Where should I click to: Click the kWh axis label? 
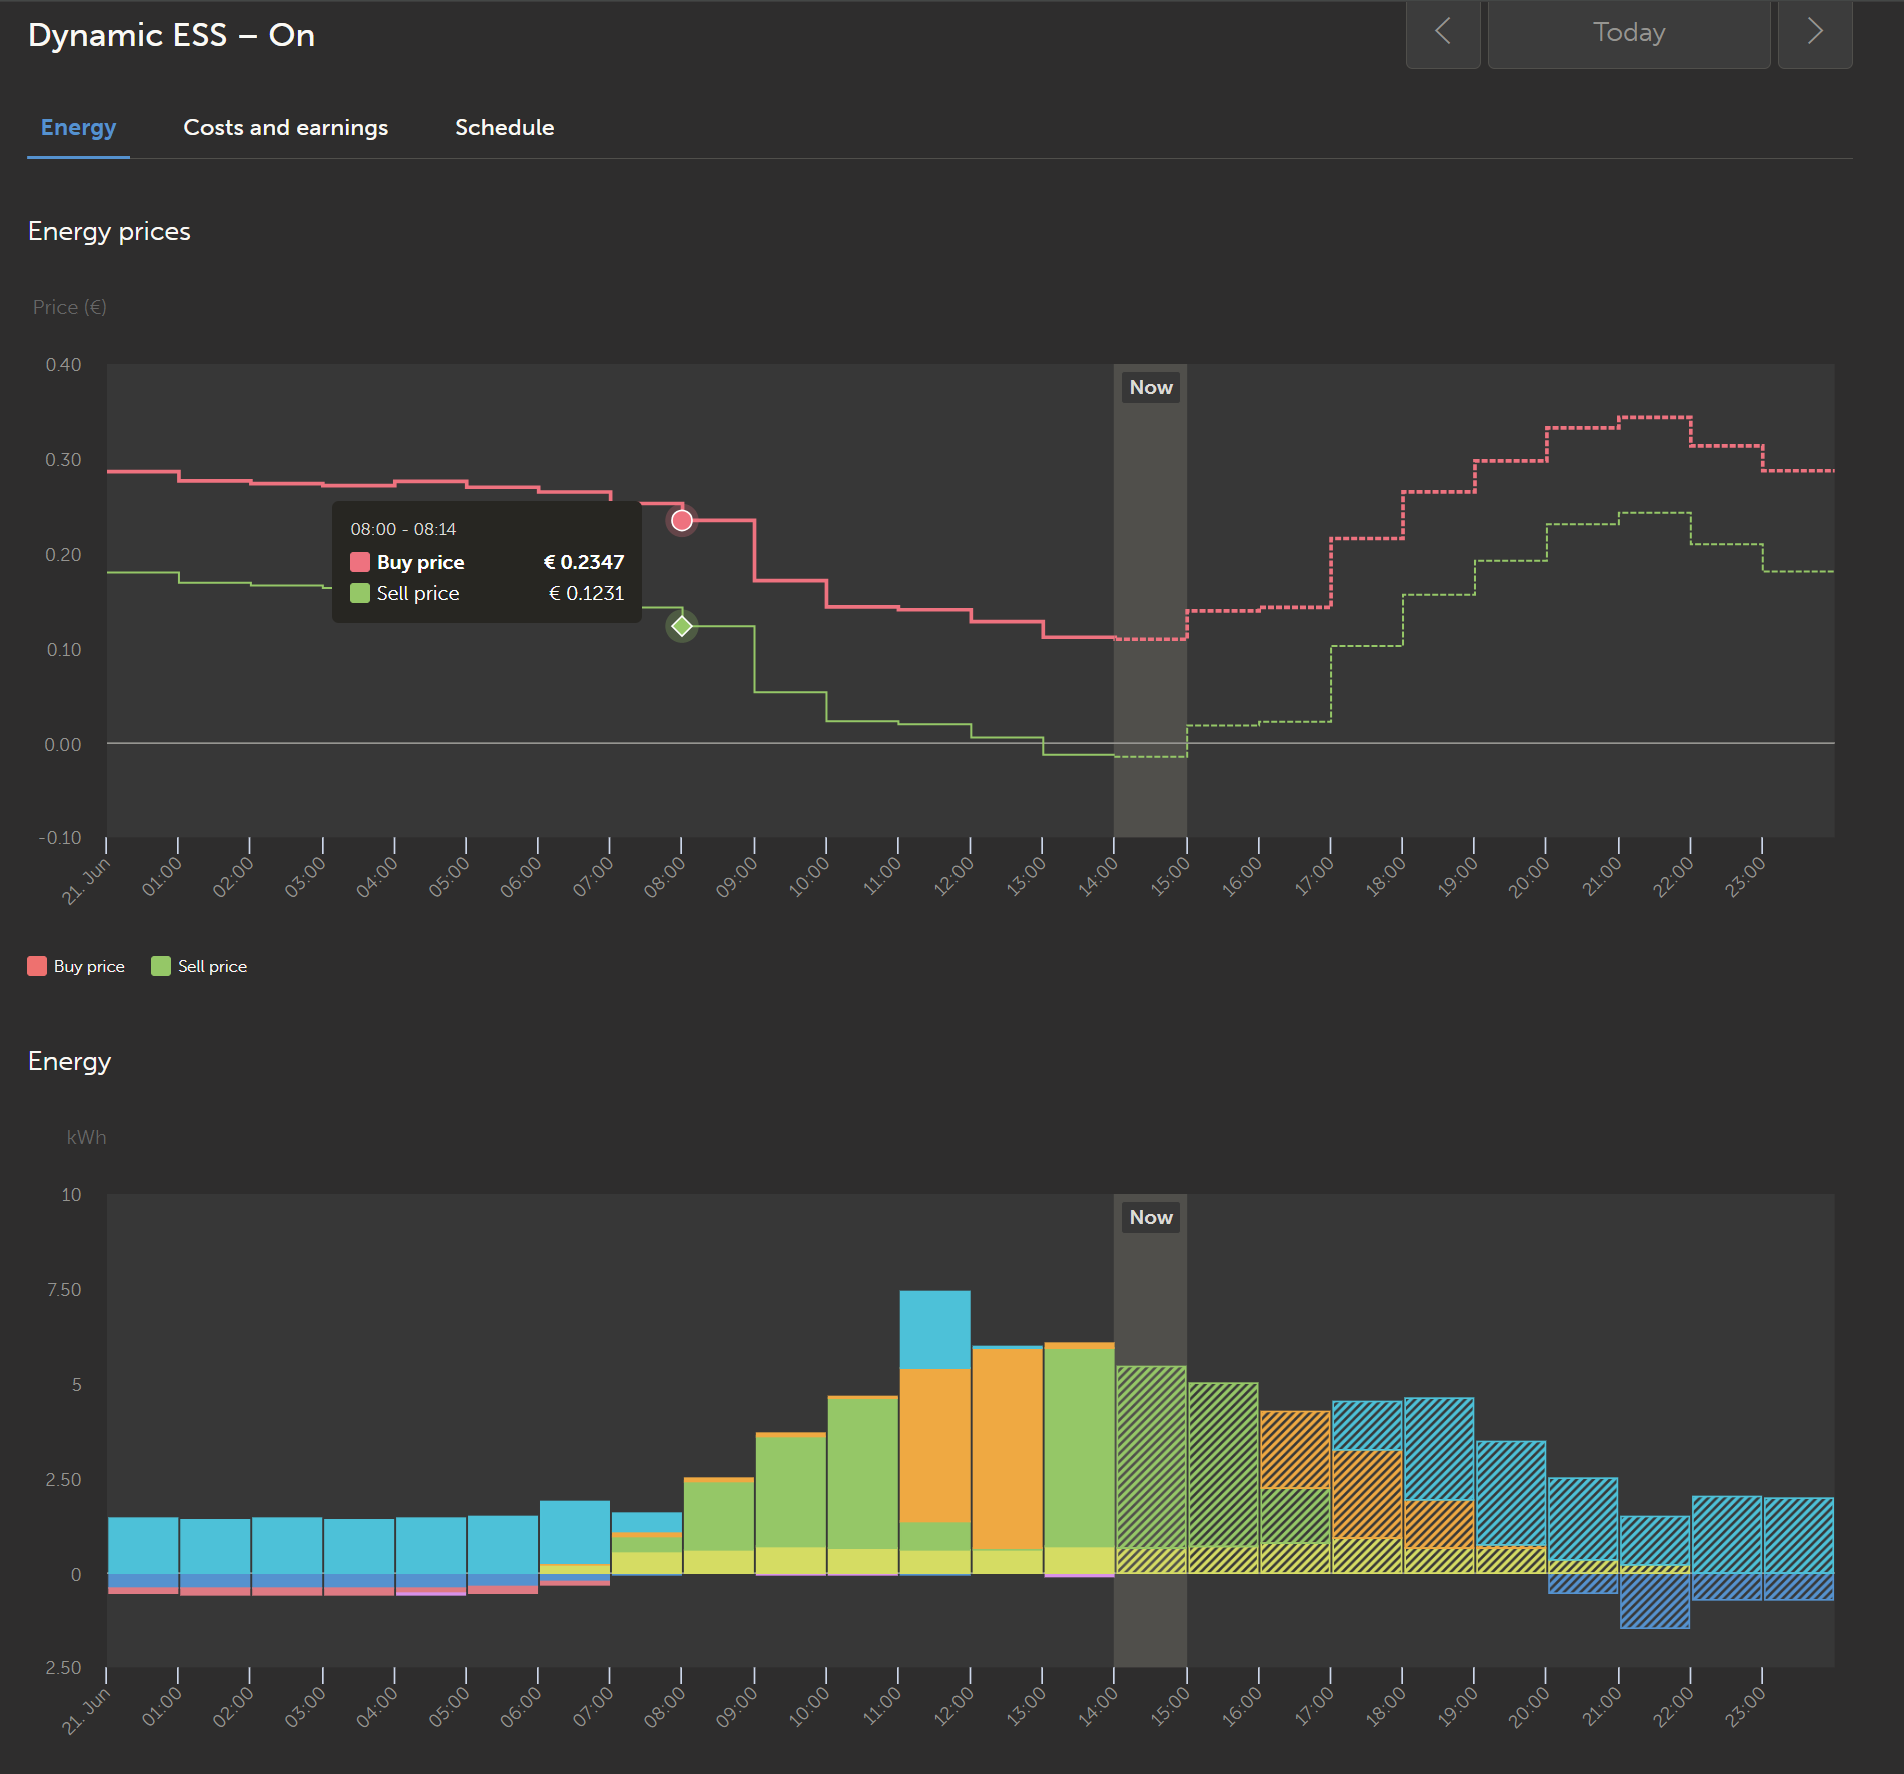tap(86, 1137)
